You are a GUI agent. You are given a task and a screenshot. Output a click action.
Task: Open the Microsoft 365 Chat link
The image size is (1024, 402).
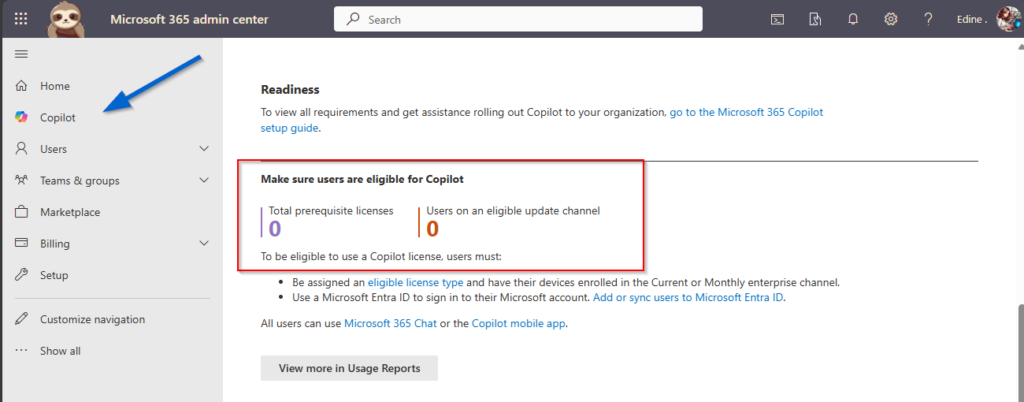(391, 323)
